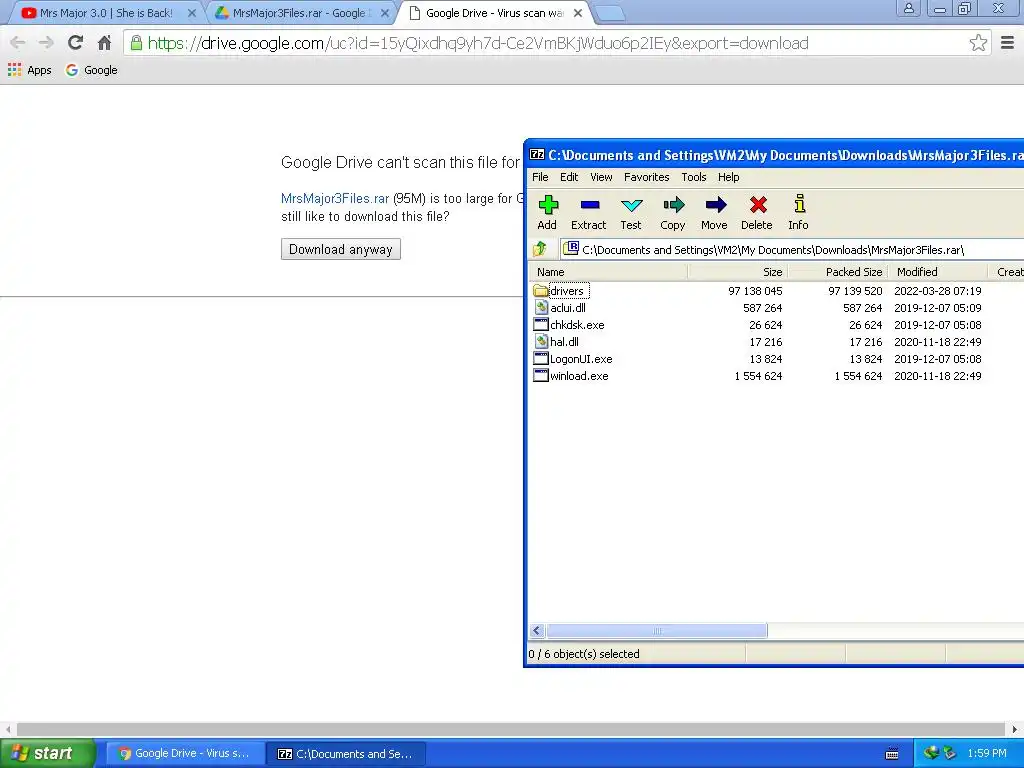
Task: Go up one folder level in 7-Zip
Action: click(x=540, y=249)
